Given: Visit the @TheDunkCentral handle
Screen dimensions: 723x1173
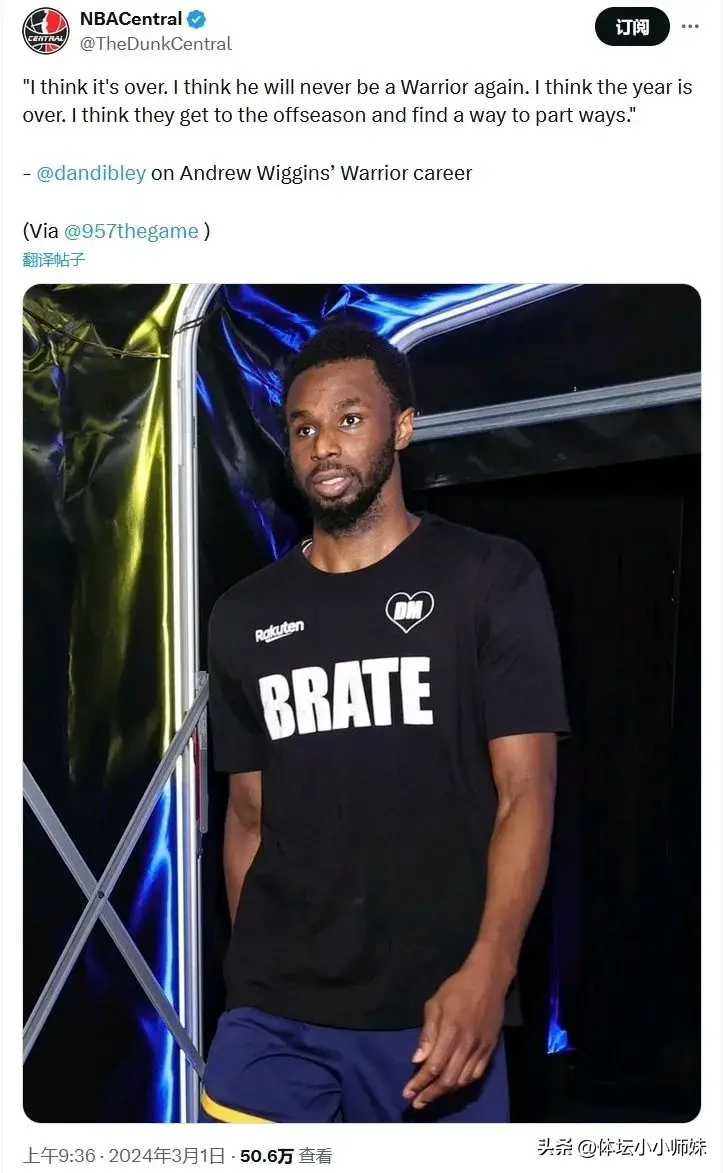Looking at the screenshot, I should click(156, 44).
